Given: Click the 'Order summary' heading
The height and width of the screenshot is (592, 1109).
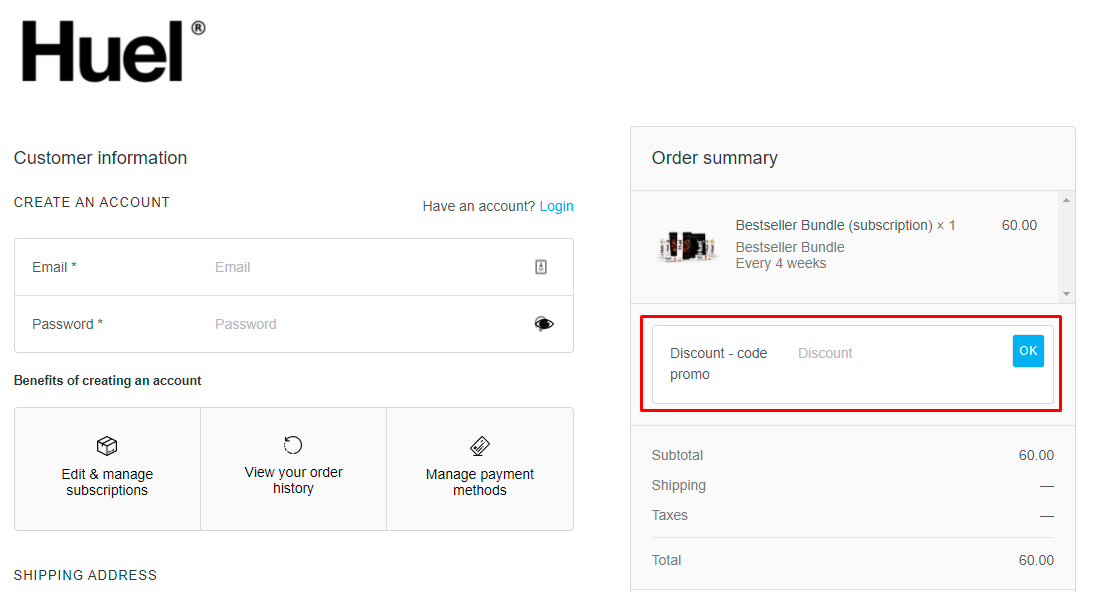Looking at the screenshot, I should coord(714,158).
